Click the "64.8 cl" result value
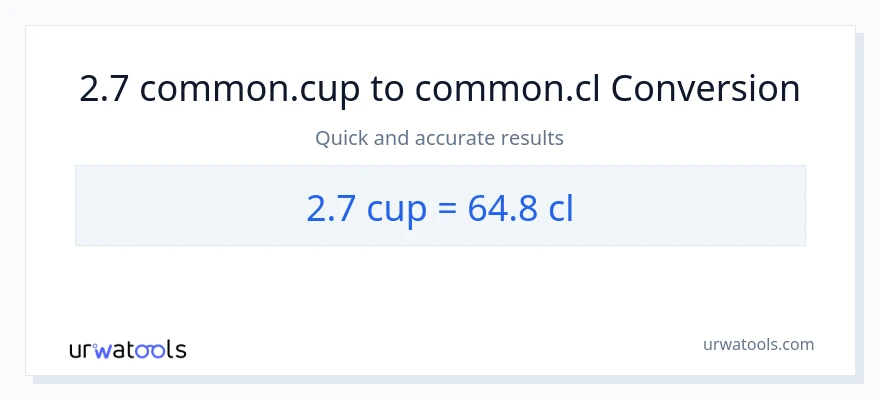 [x=520, y=208]
